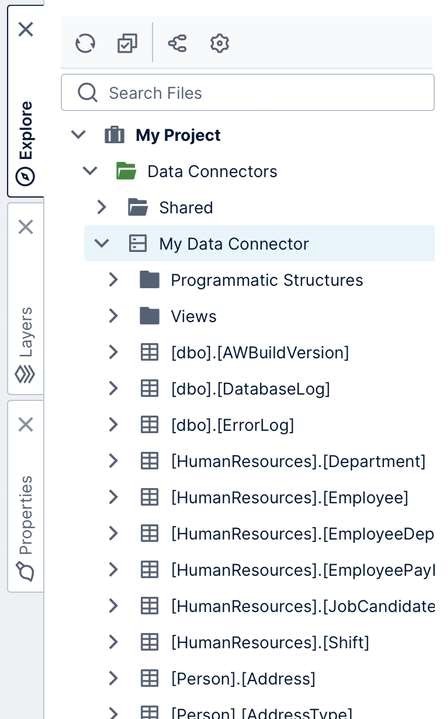The image size is (448, 719).
Task: Click the table icon for [dbo].[DatabaseLog]
Action: point(149,388)
